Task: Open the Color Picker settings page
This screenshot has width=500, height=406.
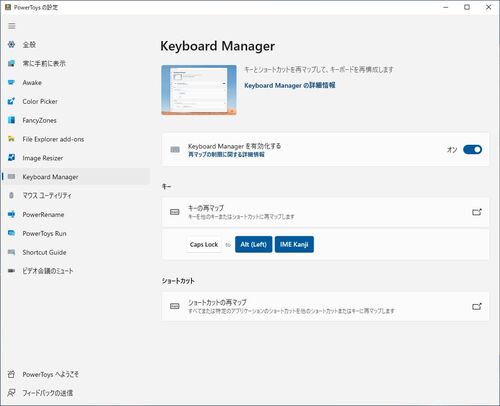Action: click(x=76, y=101)
